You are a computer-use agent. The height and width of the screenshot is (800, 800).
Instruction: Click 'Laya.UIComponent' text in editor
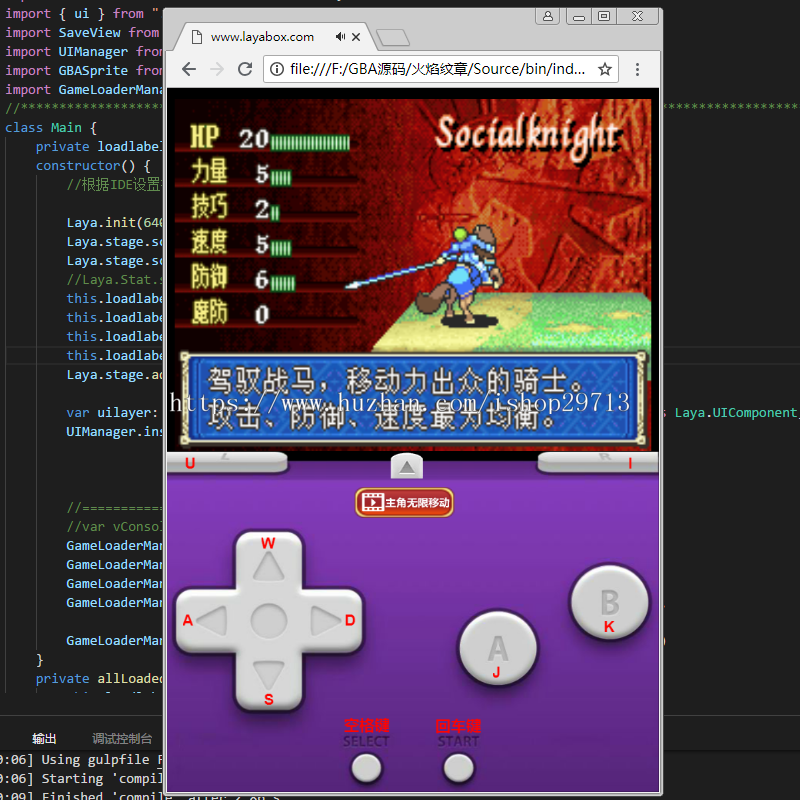[736, 413]
